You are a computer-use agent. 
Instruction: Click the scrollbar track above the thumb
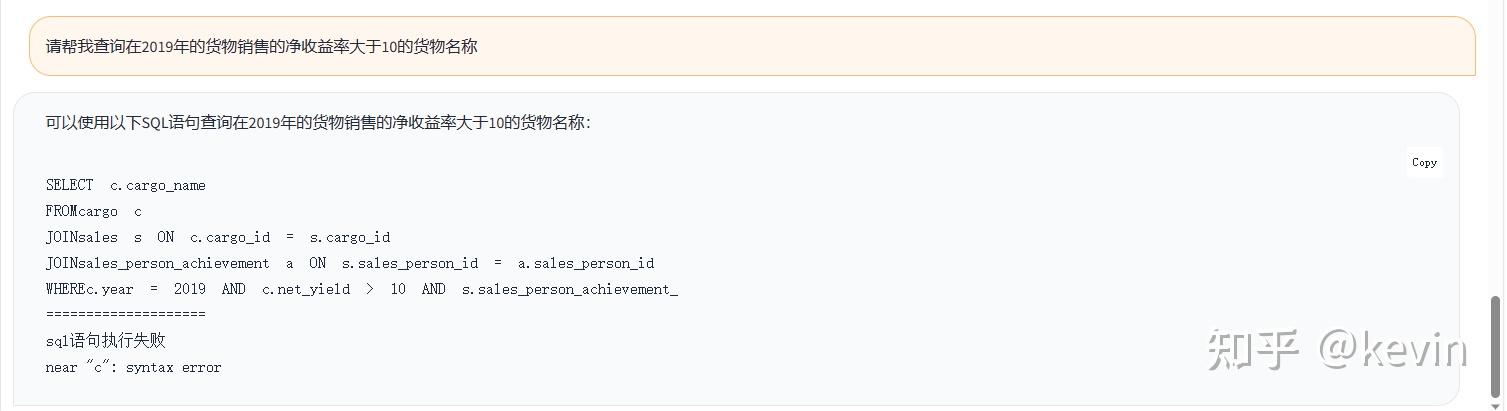pos(1497,148)
